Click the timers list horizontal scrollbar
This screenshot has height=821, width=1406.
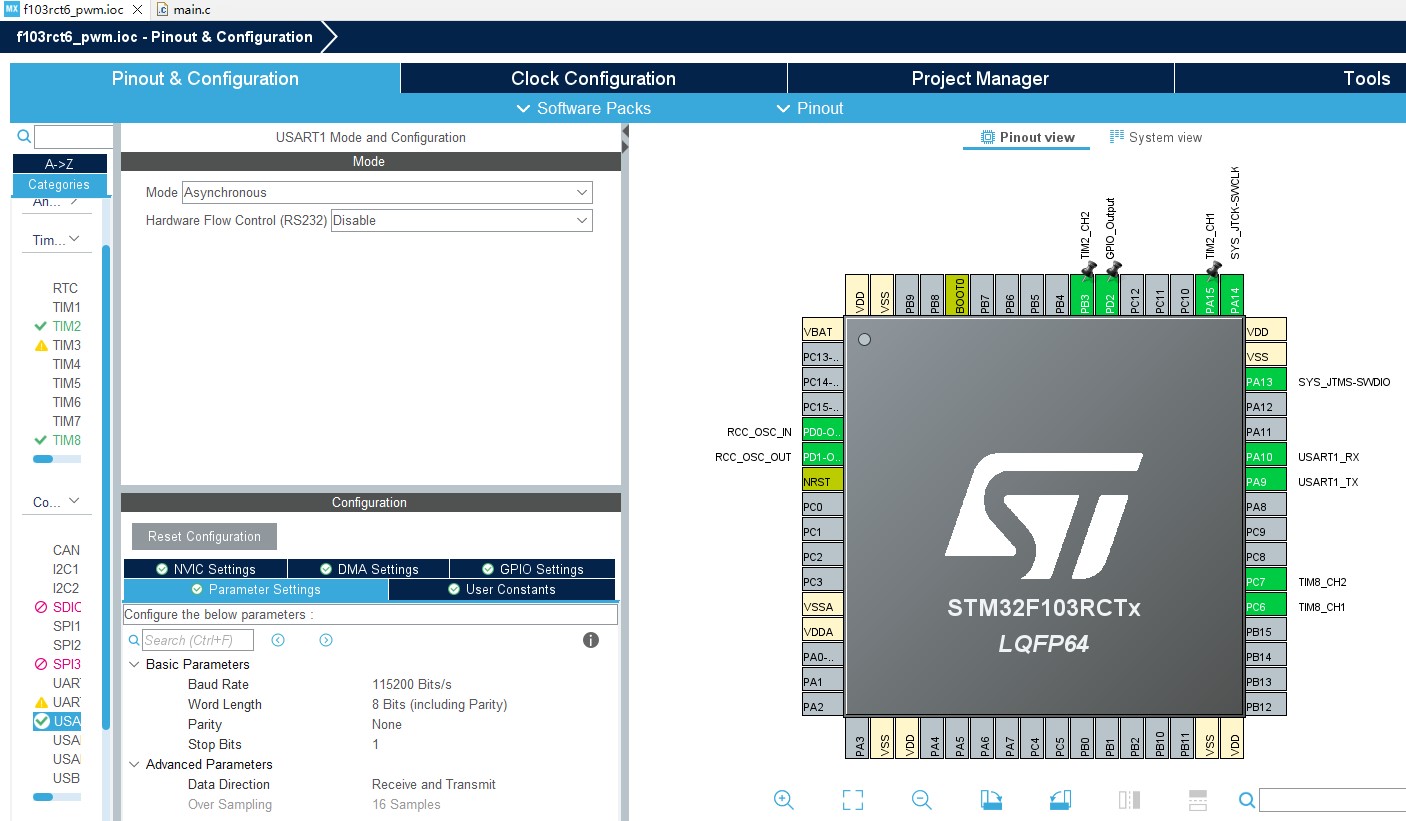pos(43,459)
